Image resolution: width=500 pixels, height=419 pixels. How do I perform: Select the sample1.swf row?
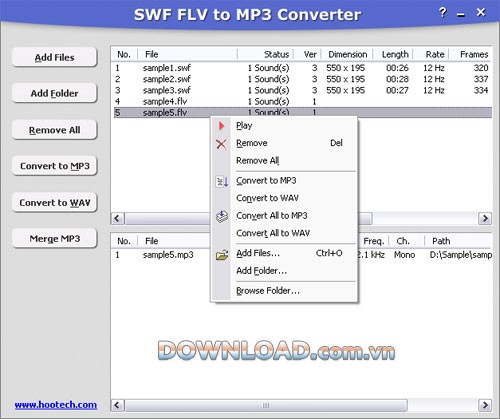click(x=303, y=68)
